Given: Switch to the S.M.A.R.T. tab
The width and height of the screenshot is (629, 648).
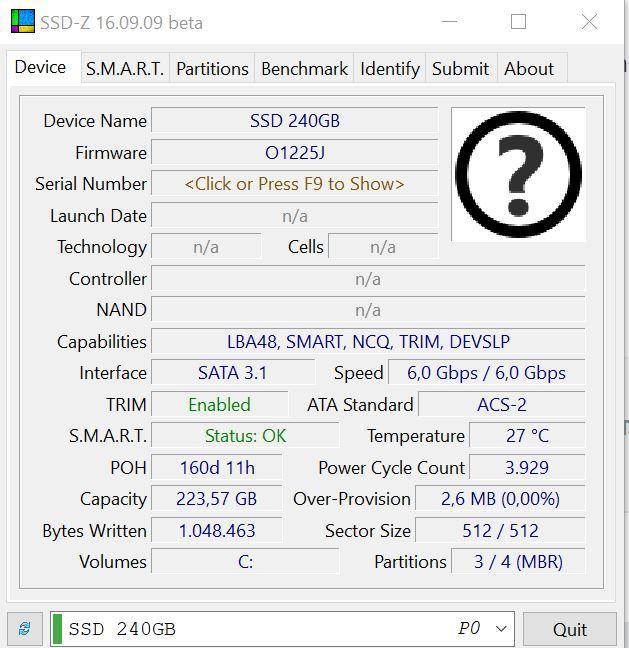Looking at the screenshot, I should [124, 68].
